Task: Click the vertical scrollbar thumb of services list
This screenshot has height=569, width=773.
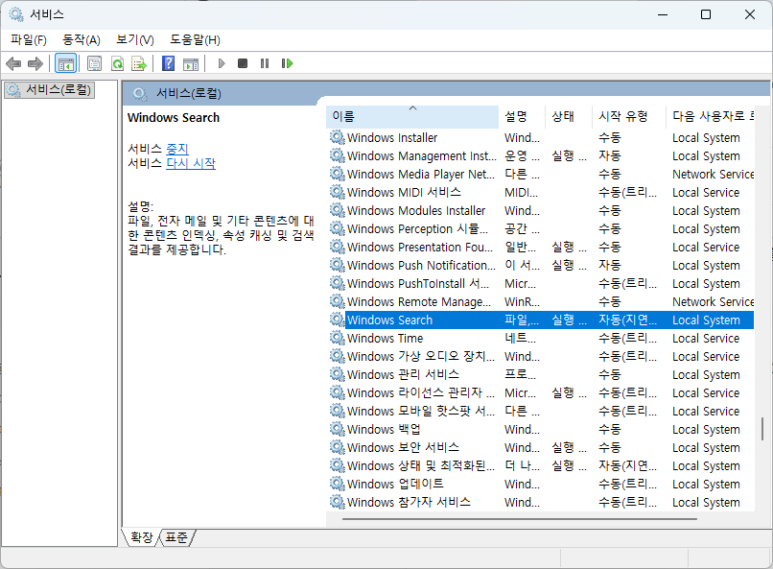Action: coord(762,428)
